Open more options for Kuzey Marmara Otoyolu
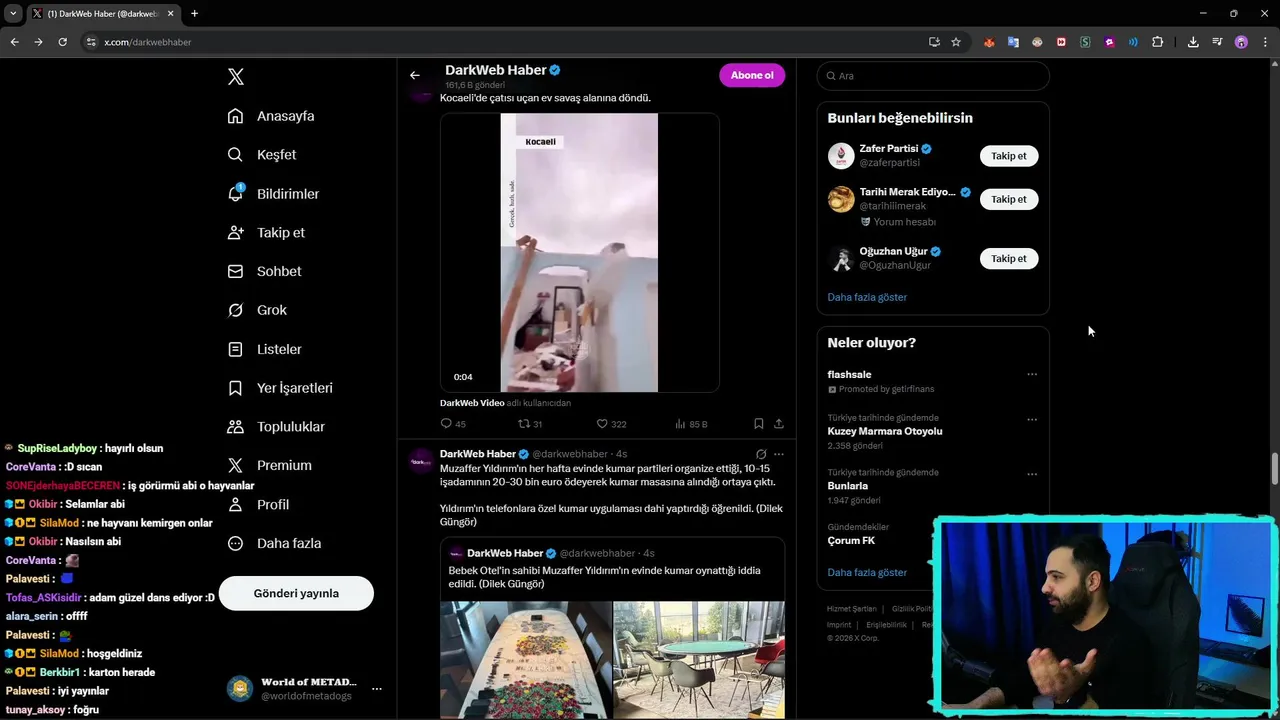This screenshot has height=720, width=1280. point(1032,419)
